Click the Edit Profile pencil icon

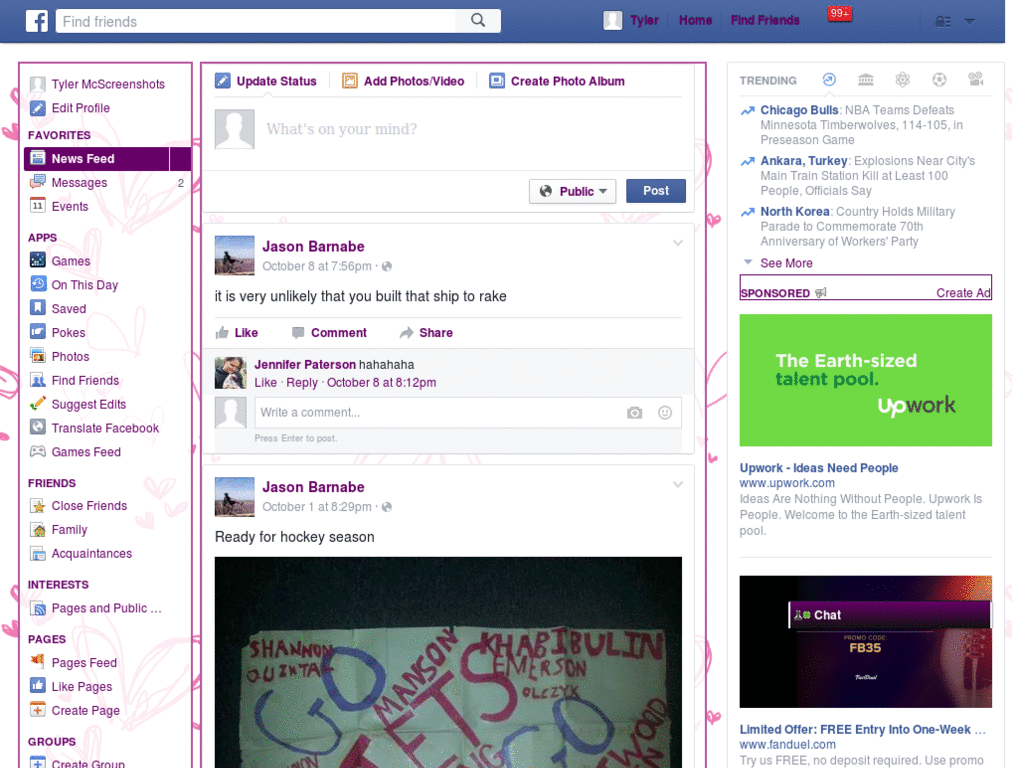38,108
